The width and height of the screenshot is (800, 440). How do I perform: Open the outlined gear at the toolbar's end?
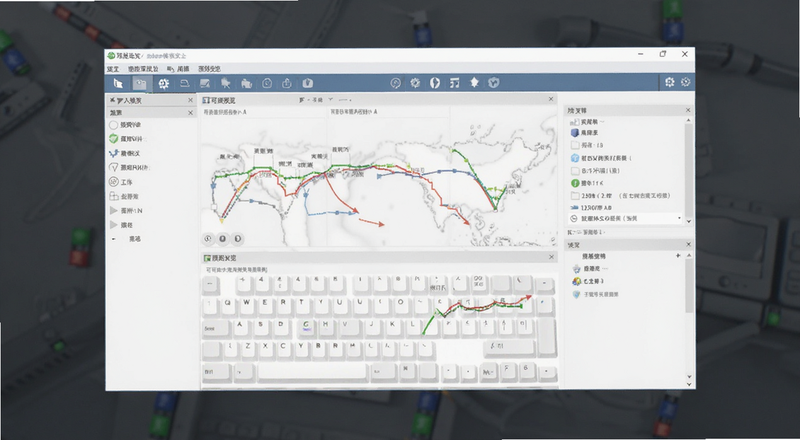click(x=685, y=82)
